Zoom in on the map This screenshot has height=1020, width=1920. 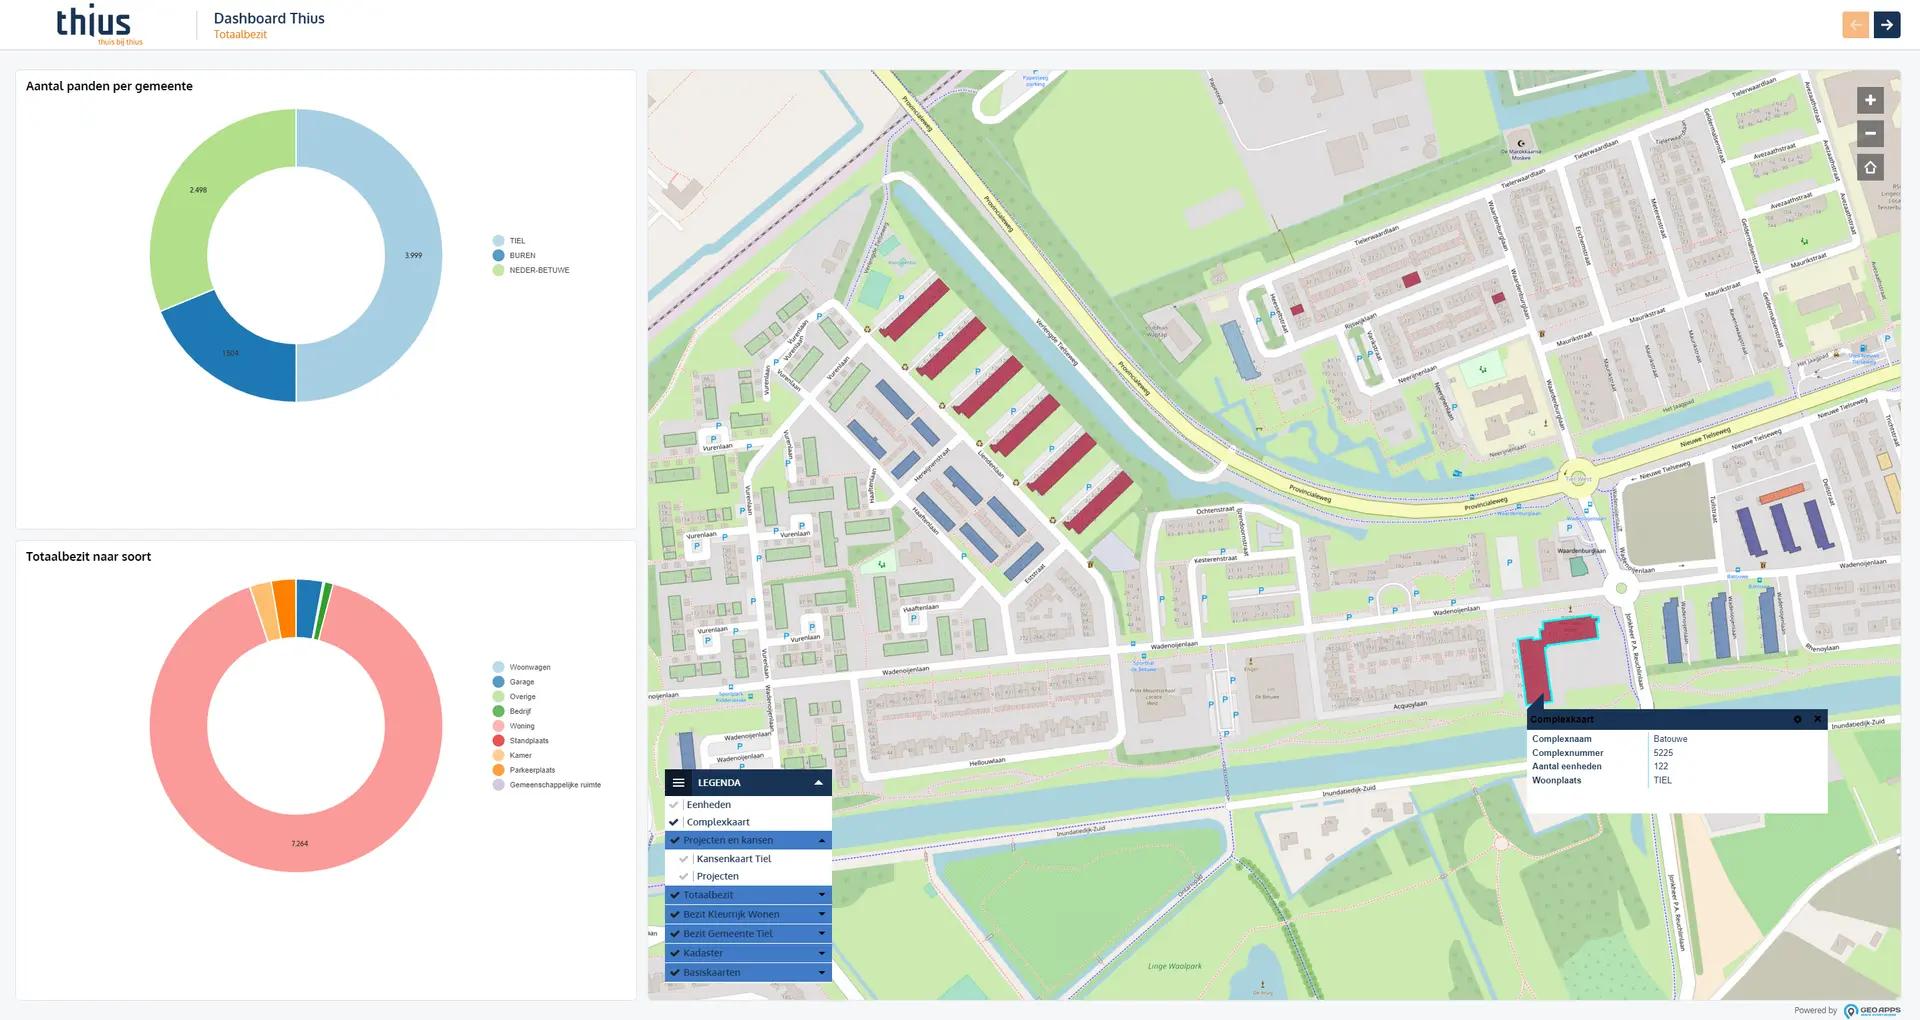(1870, 100)
